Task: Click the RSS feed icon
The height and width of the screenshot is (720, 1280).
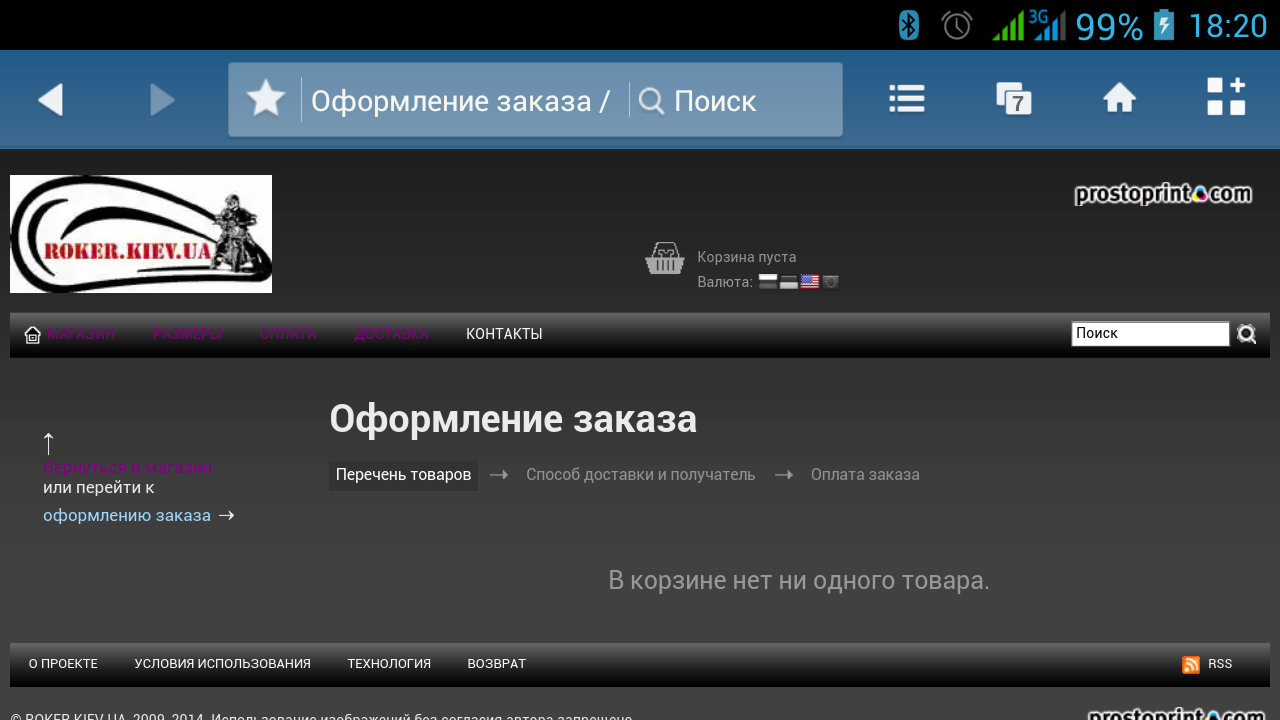Action: coord(1191,665)
